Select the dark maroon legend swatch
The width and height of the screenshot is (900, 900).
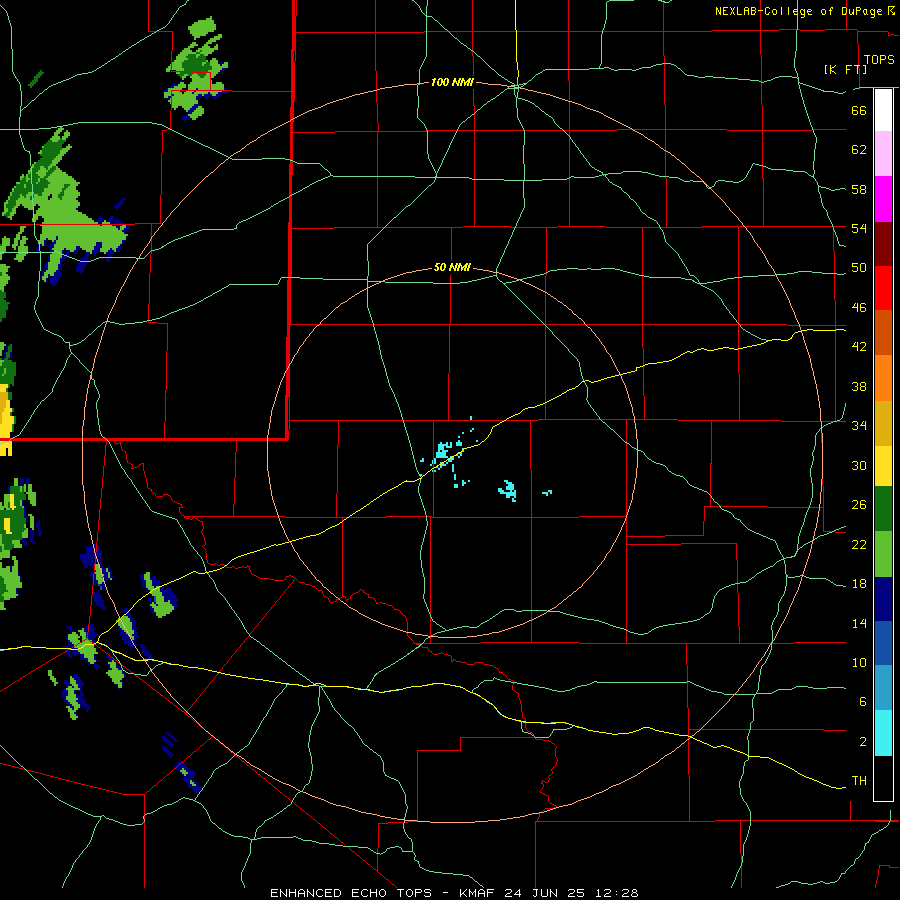tap(883, 244)
